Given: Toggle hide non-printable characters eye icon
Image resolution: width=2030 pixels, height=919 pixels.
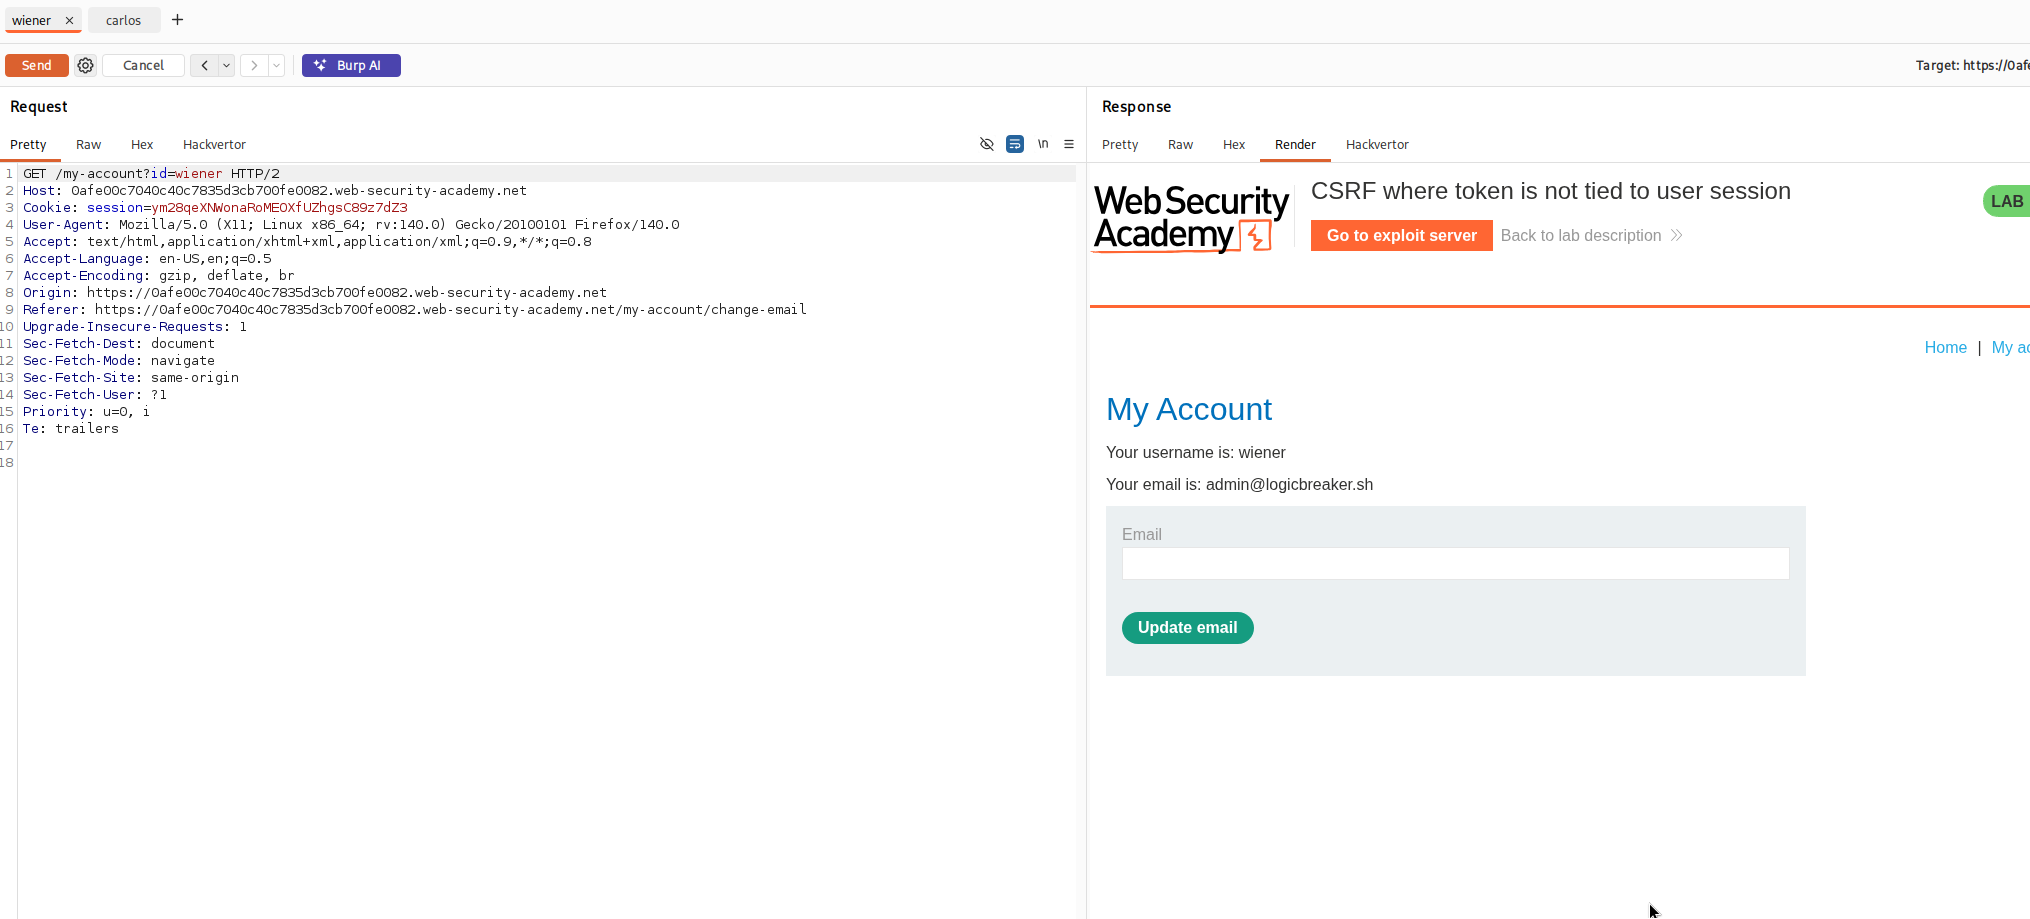Looking at the screenshot, I should tap(987, 144).
